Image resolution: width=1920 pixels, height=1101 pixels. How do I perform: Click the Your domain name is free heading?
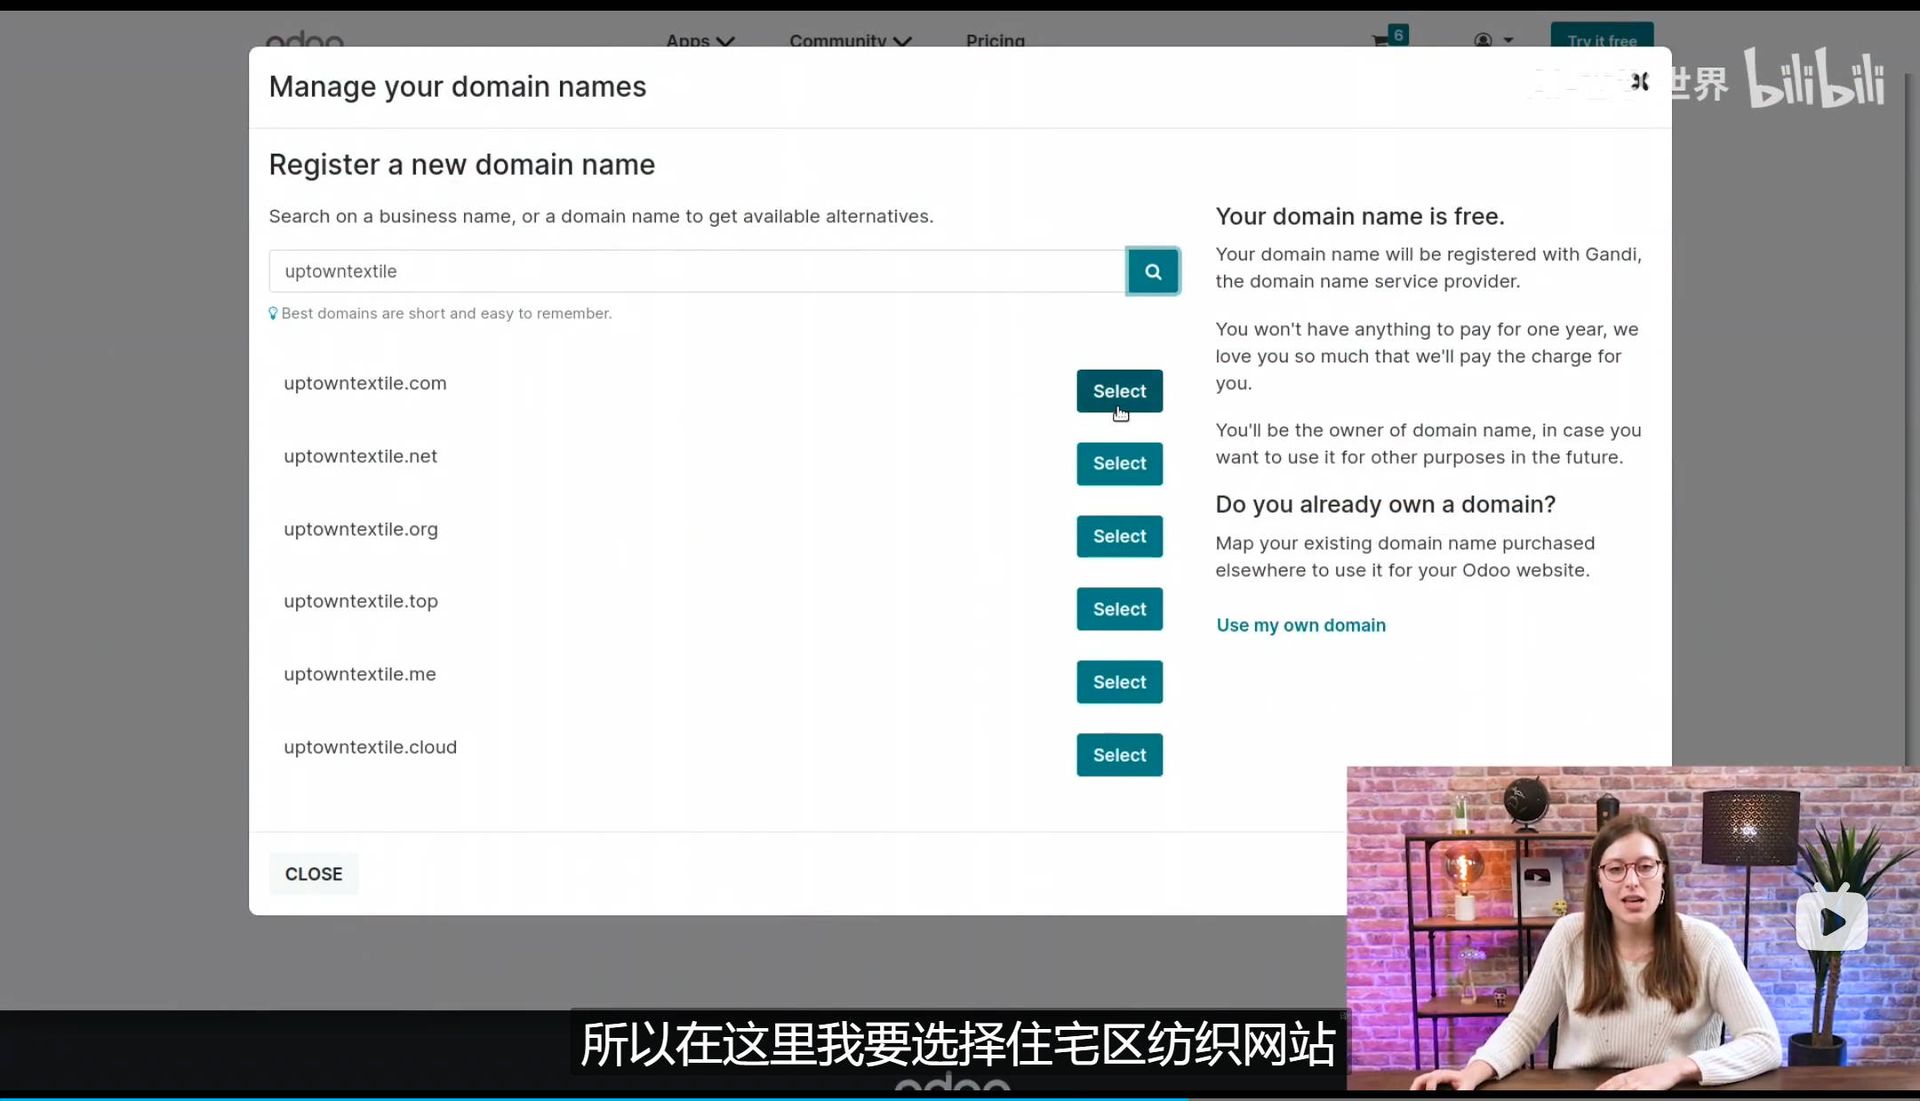coord(1359,216)
